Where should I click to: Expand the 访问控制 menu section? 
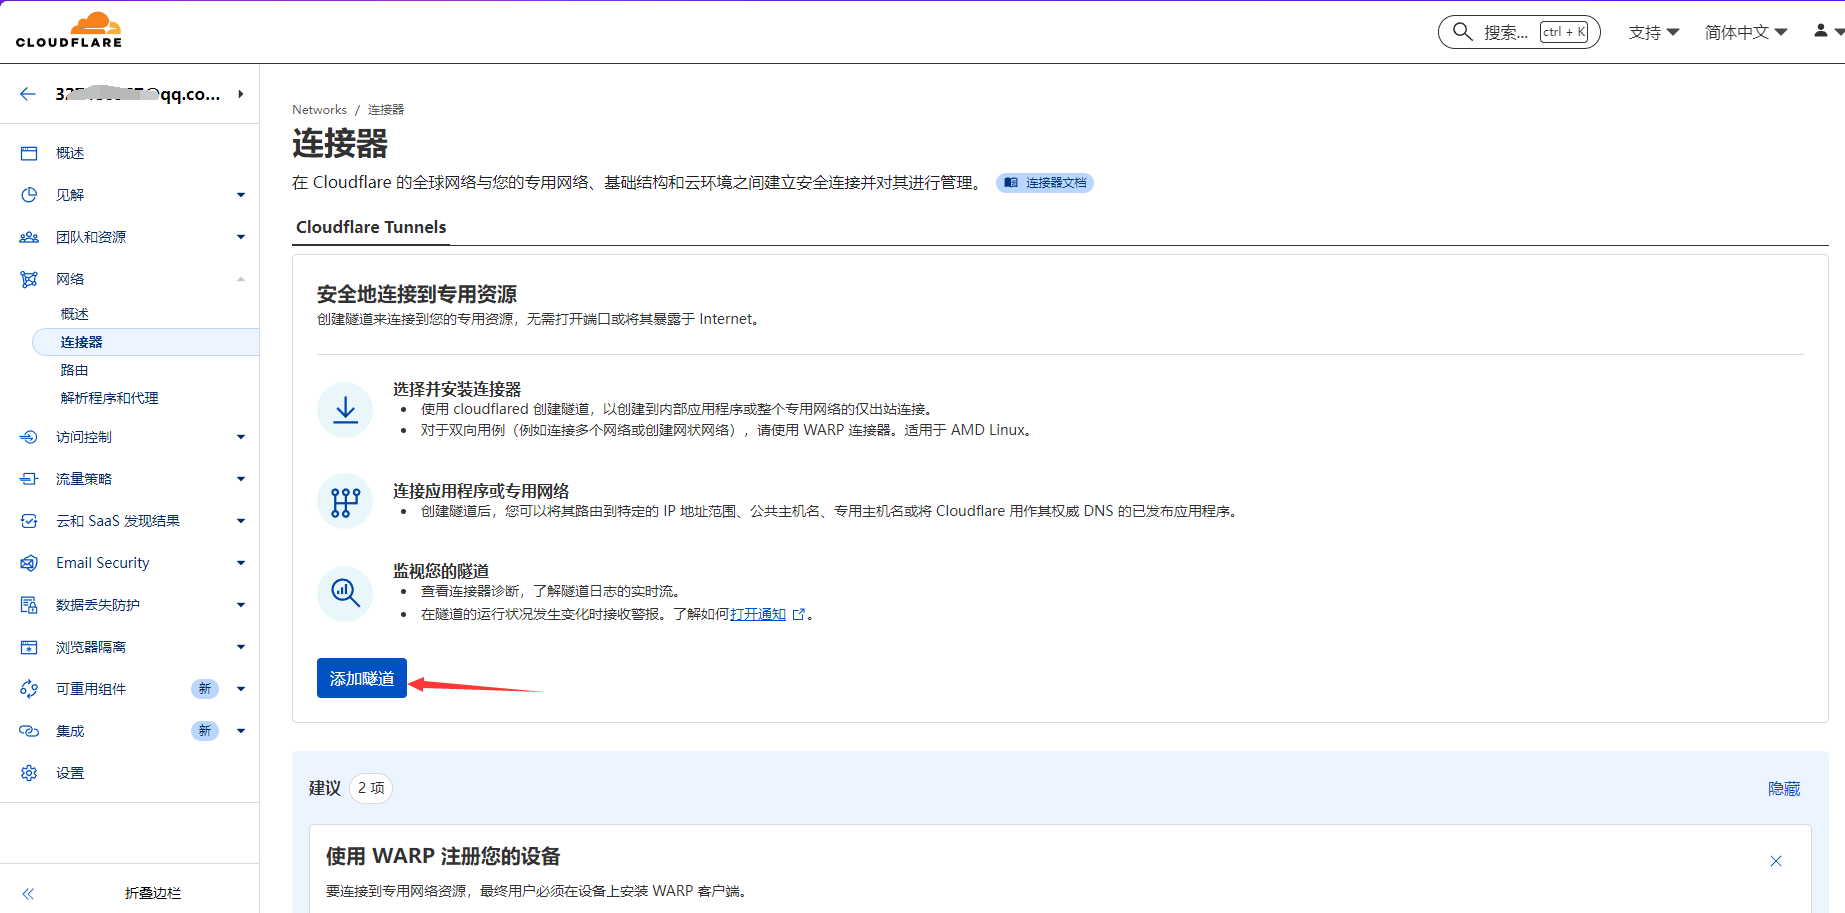pyautogui.click(x=240, y=437)
